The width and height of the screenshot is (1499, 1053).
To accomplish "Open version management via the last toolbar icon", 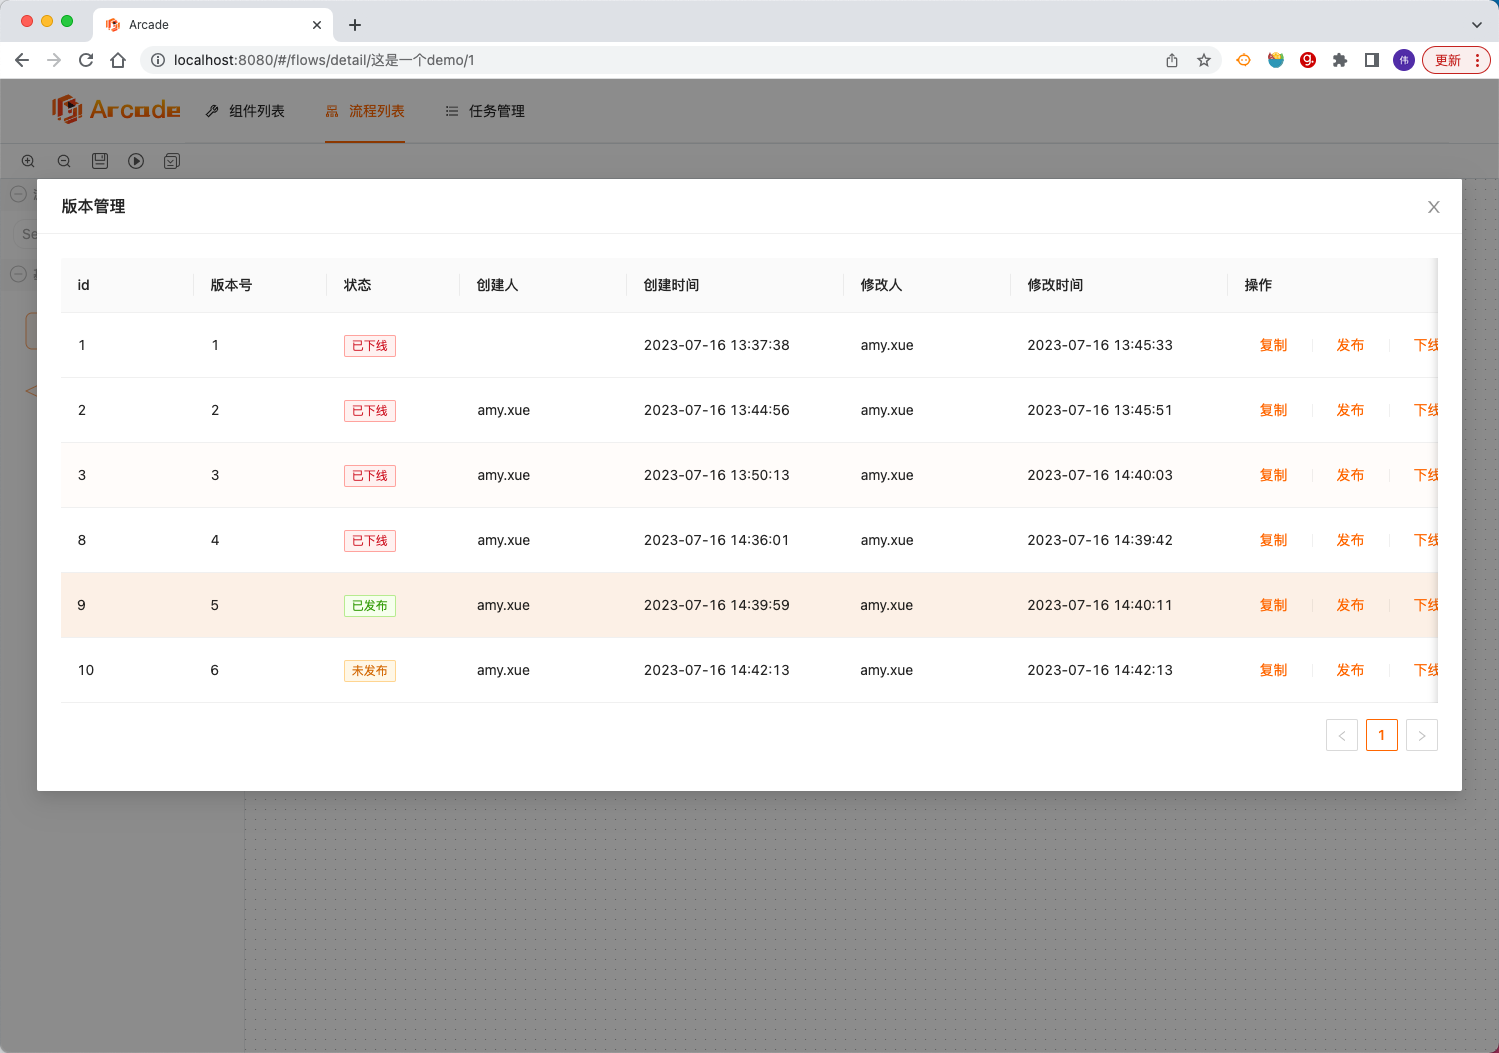I will pyautogui.click(x=172, y=161).
